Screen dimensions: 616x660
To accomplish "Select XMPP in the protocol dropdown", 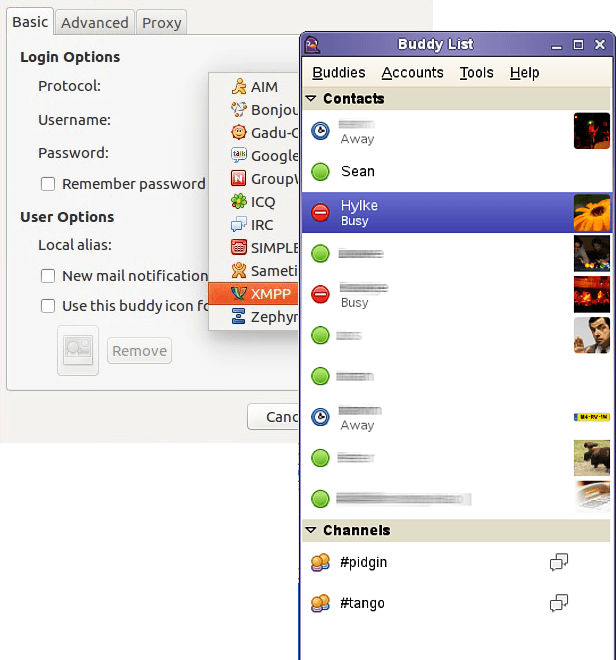I will (x=253, y=293).
